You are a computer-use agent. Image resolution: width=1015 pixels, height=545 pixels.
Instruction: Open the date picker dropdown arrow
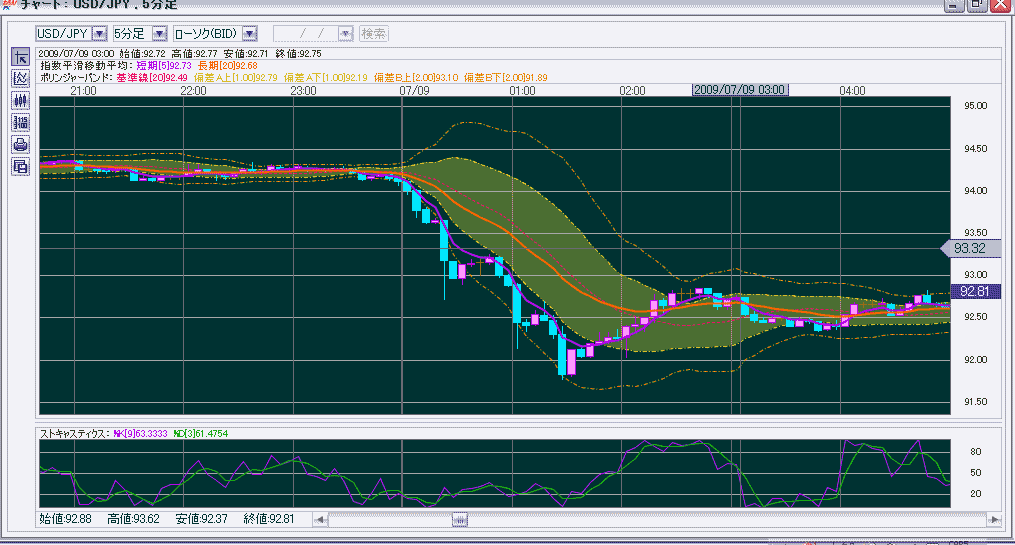(345, 34)
